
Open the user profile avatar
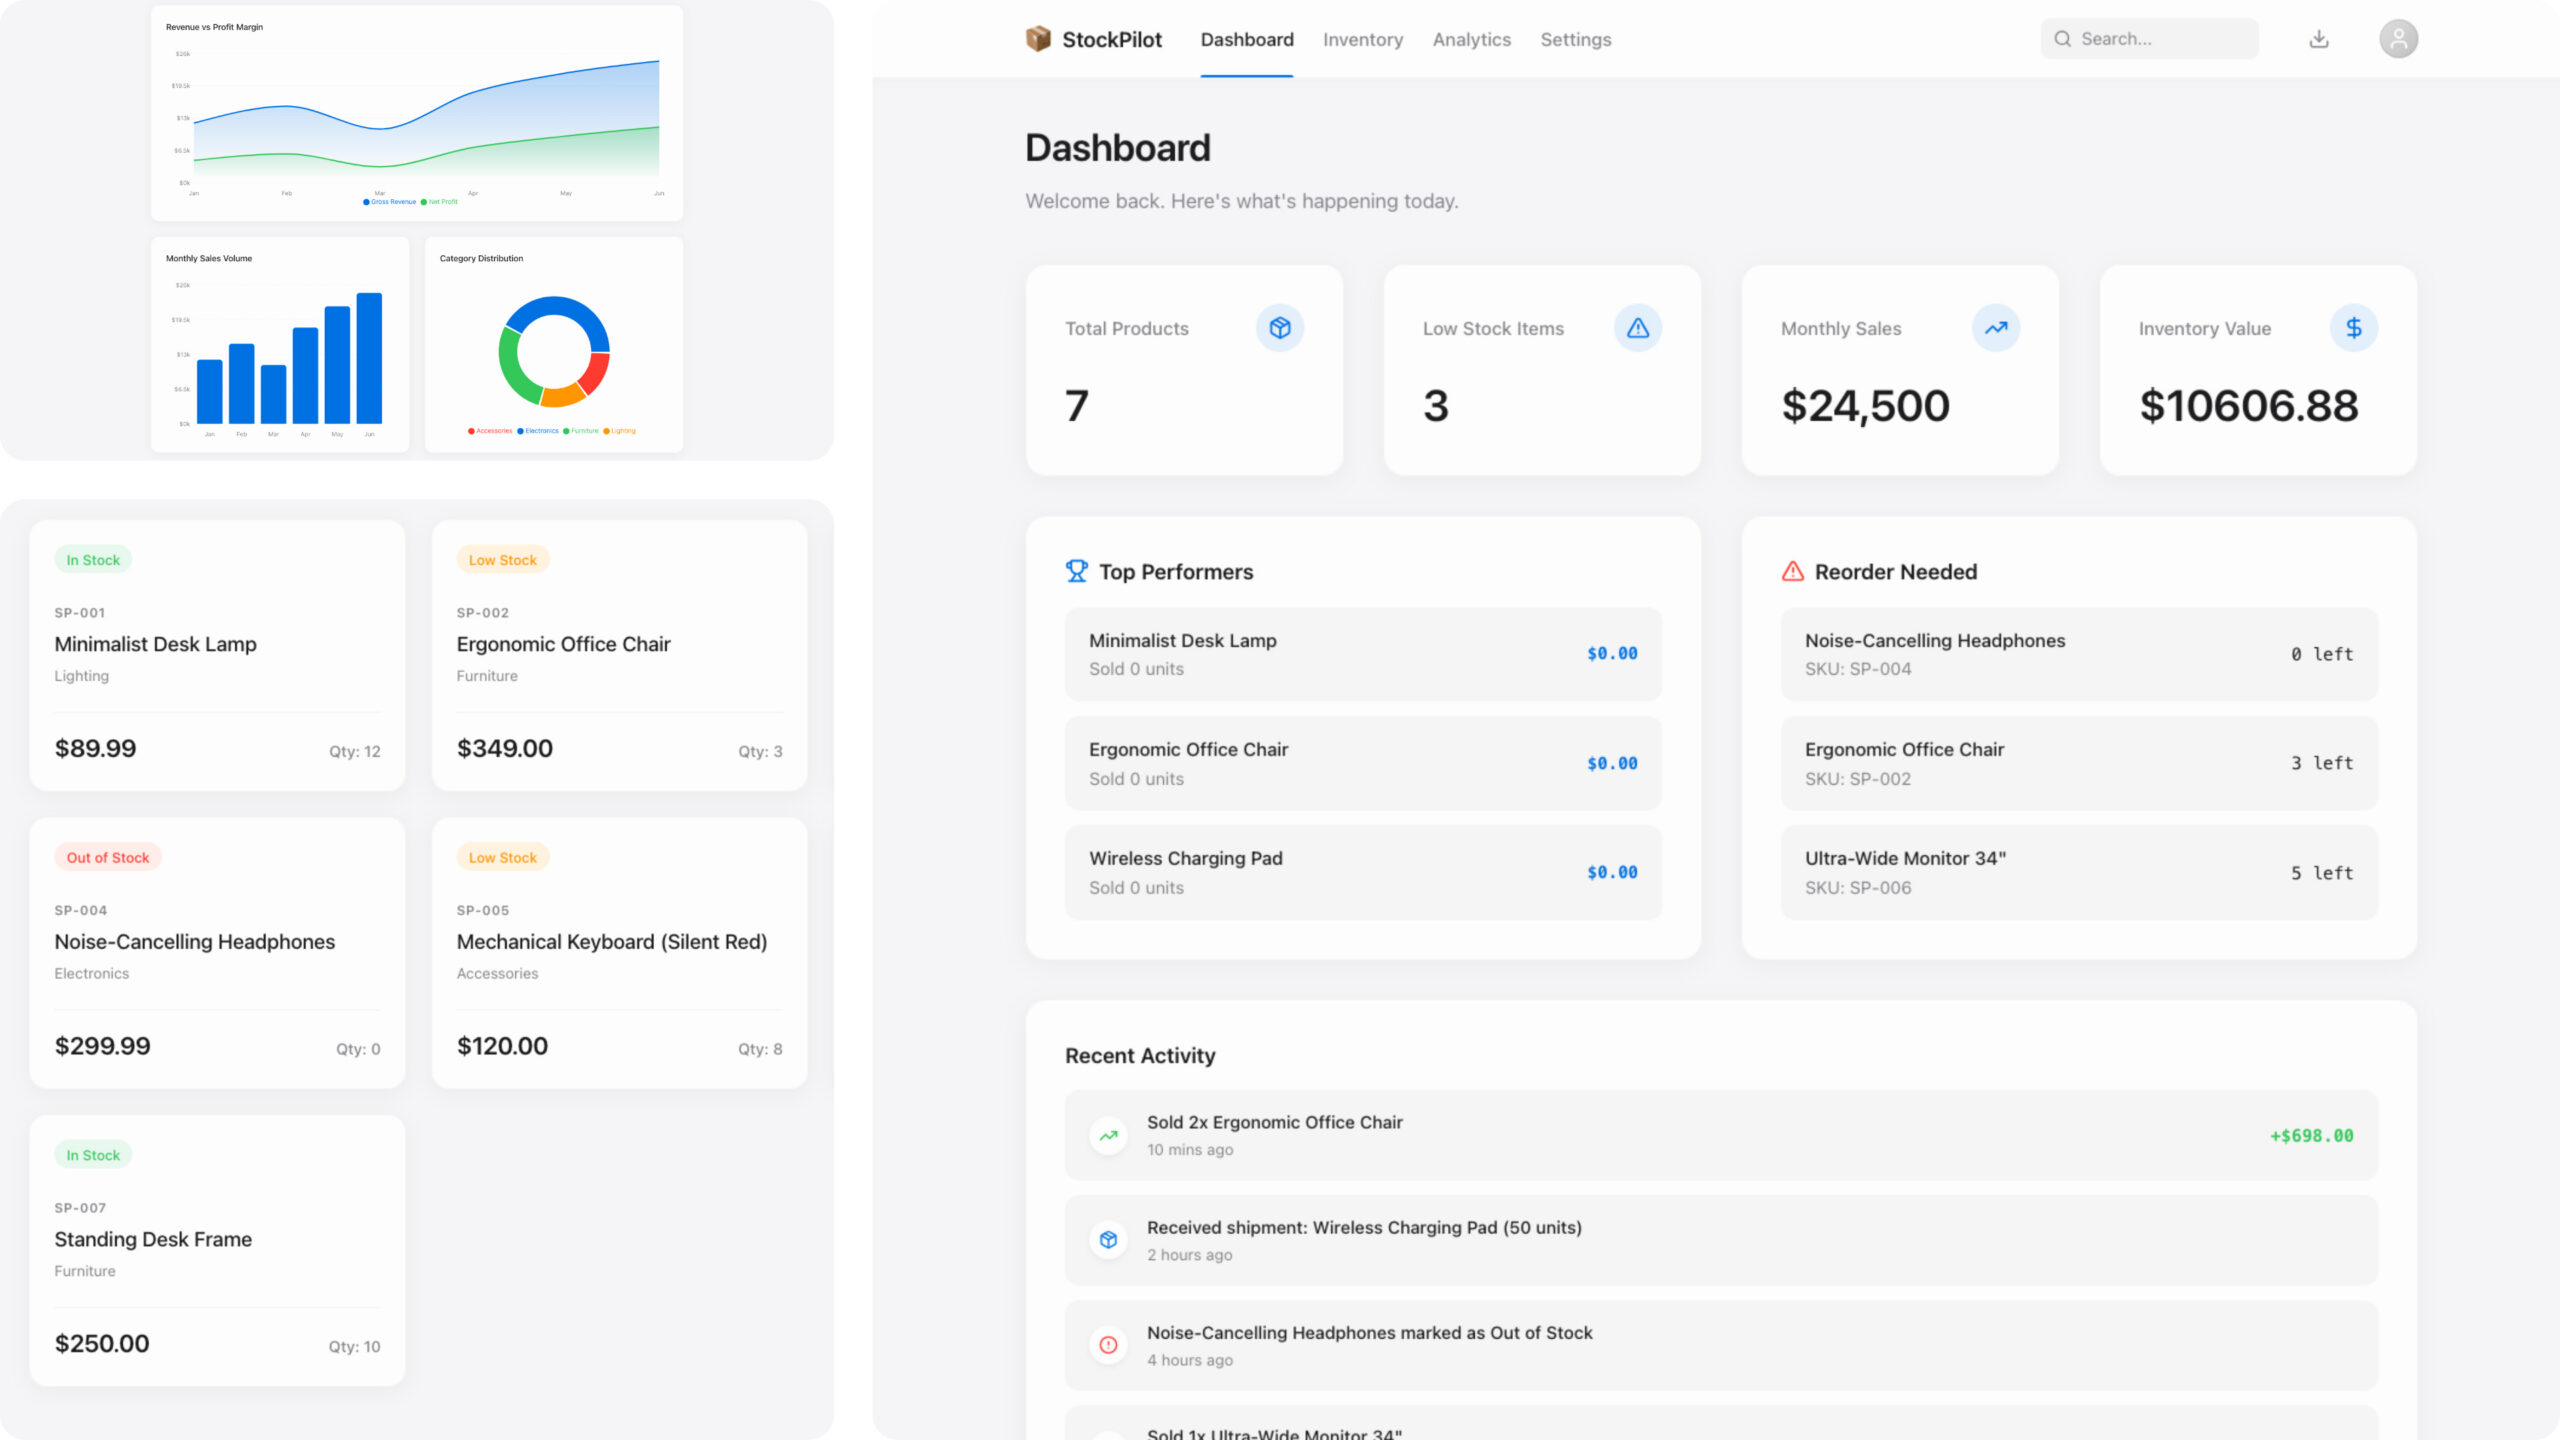click(2398, 39)
